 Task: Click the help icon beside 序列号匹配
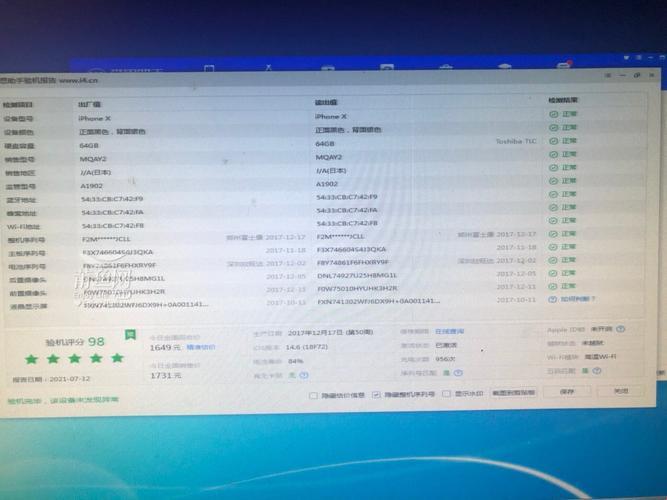click(x=458, y=373)
